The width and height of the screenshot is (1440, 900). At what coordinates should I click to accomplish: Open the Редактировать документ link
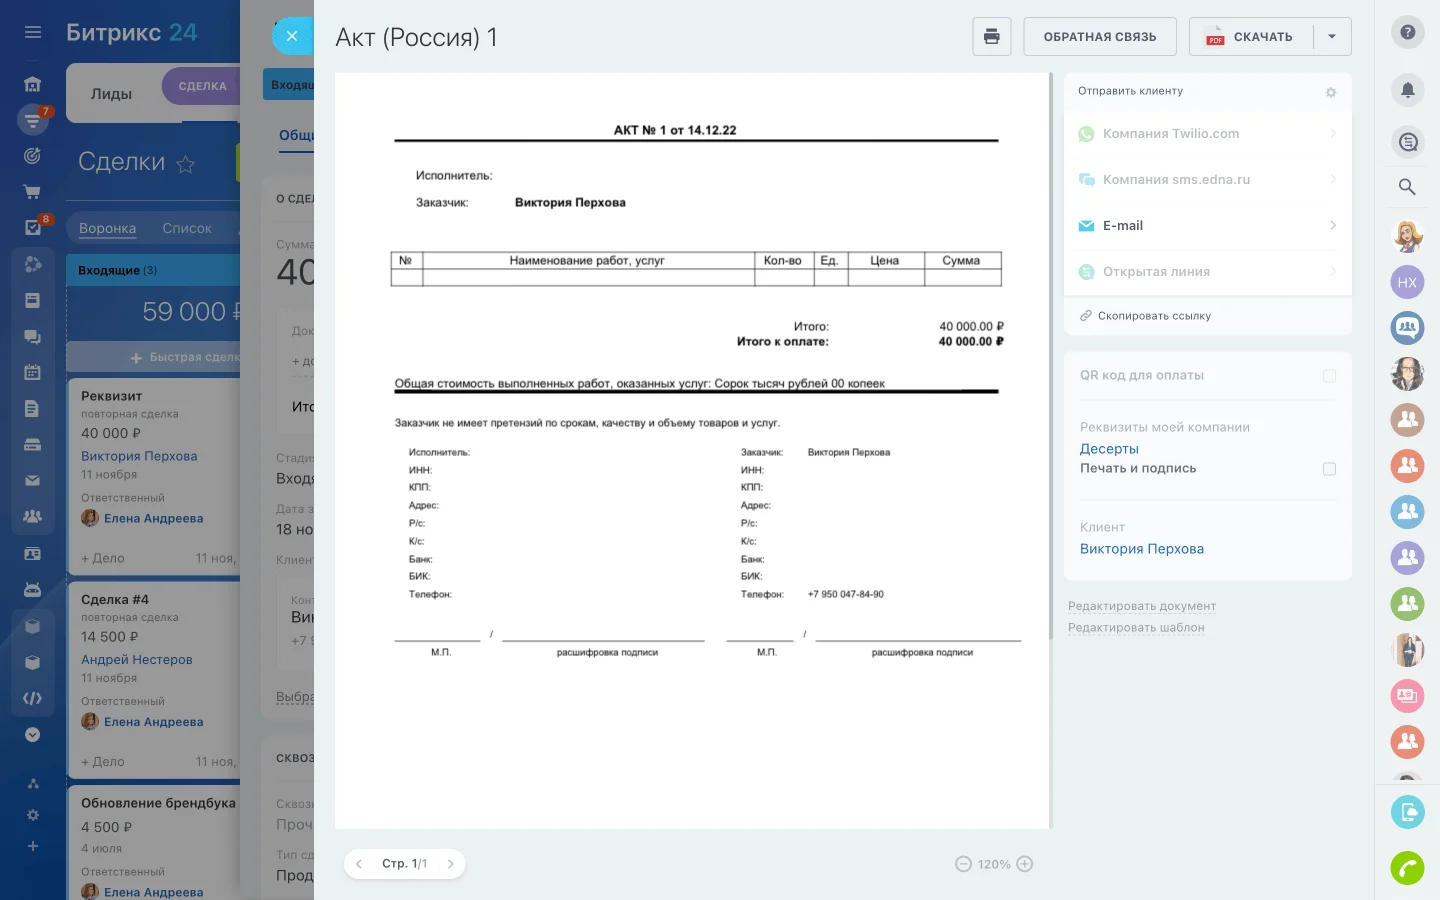coord(1142,606)
